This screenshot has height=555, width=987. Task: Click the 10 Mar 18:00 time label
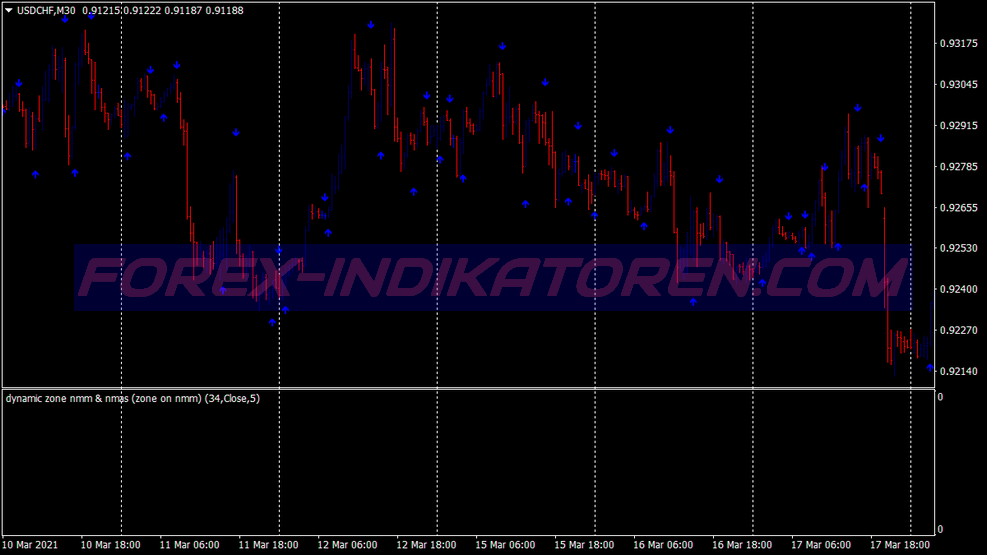pos(111,545)
